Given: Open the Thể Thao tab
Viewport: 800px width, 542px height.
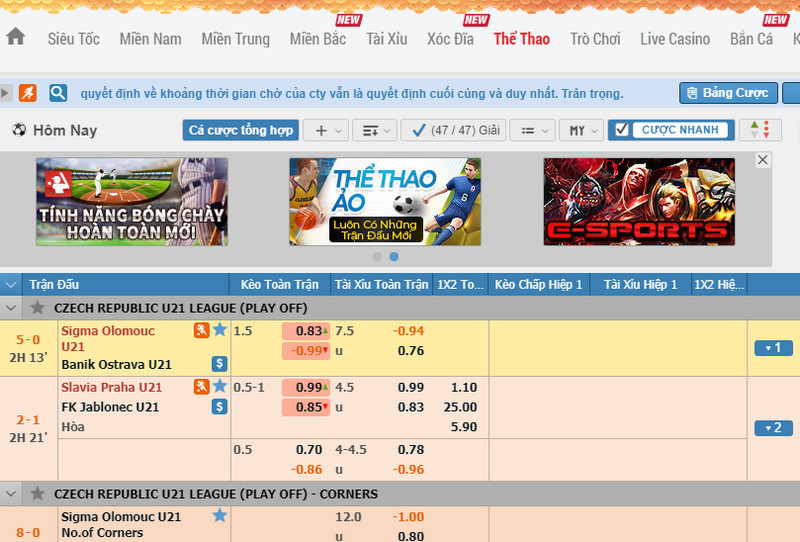Looking at the screenshot, I should [521, 39].
